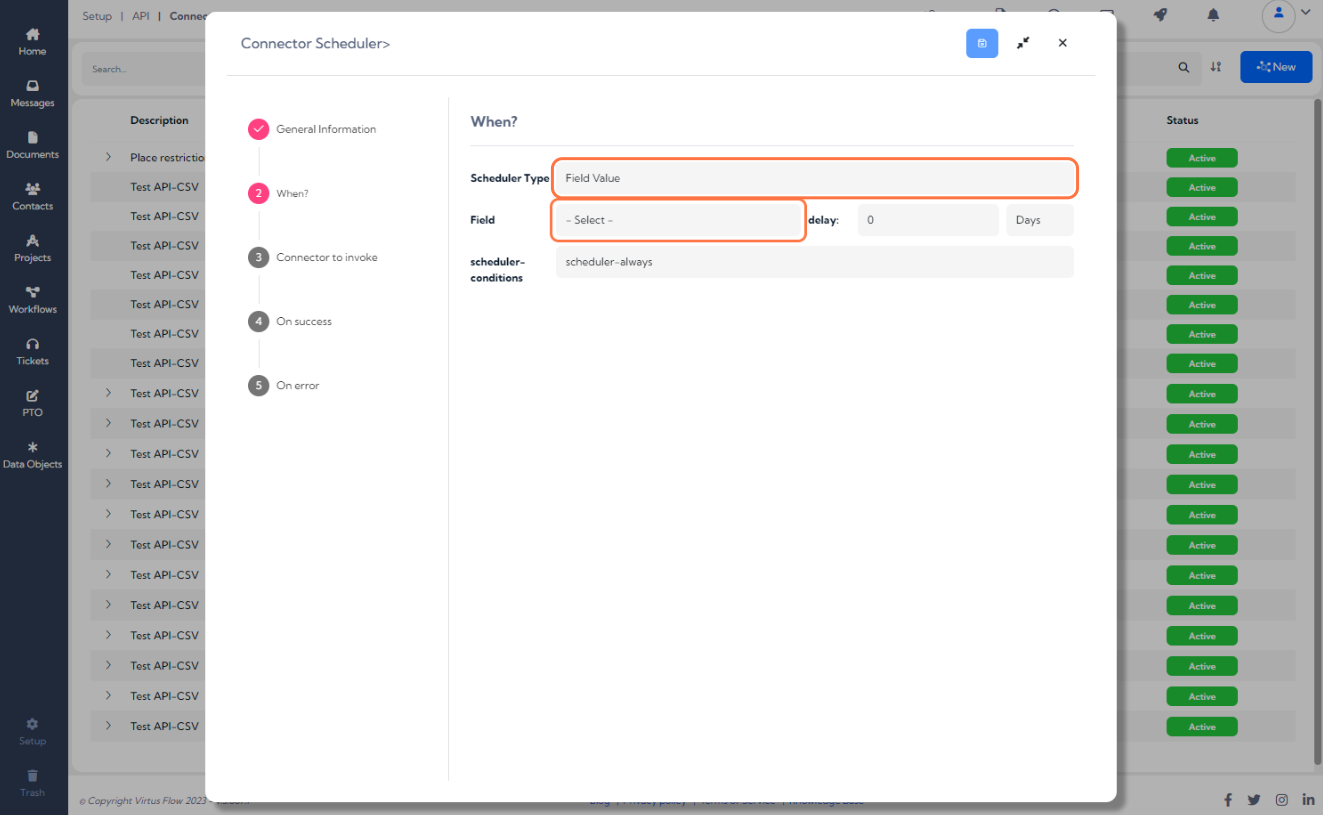The image size is (1323, 815).
Task: Shrink the modal with the collapse arrows icon
Action: 1023,43
